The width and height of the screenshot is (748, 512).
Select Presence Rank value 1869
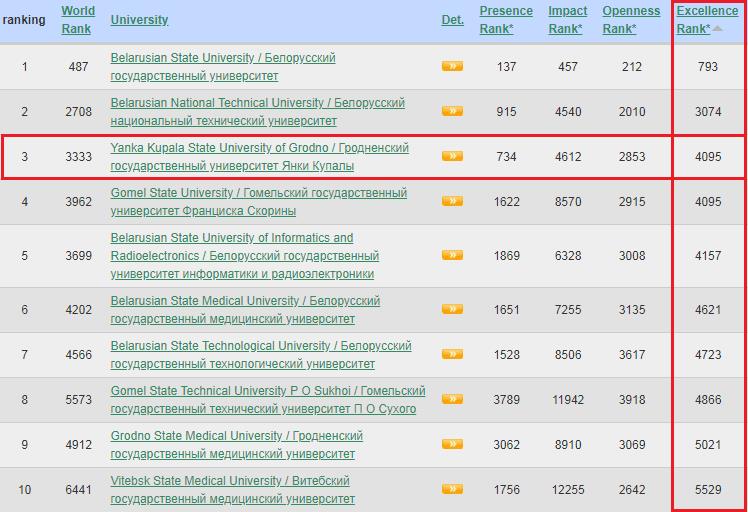coord(506,256)
